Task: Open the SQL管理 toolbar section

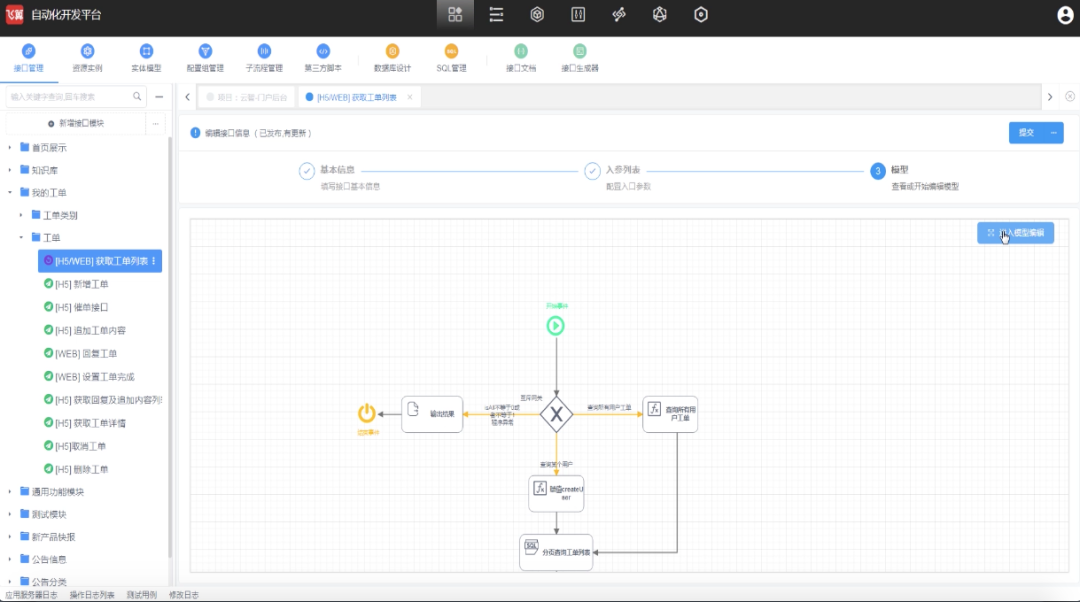Action: tap(451, 58)
